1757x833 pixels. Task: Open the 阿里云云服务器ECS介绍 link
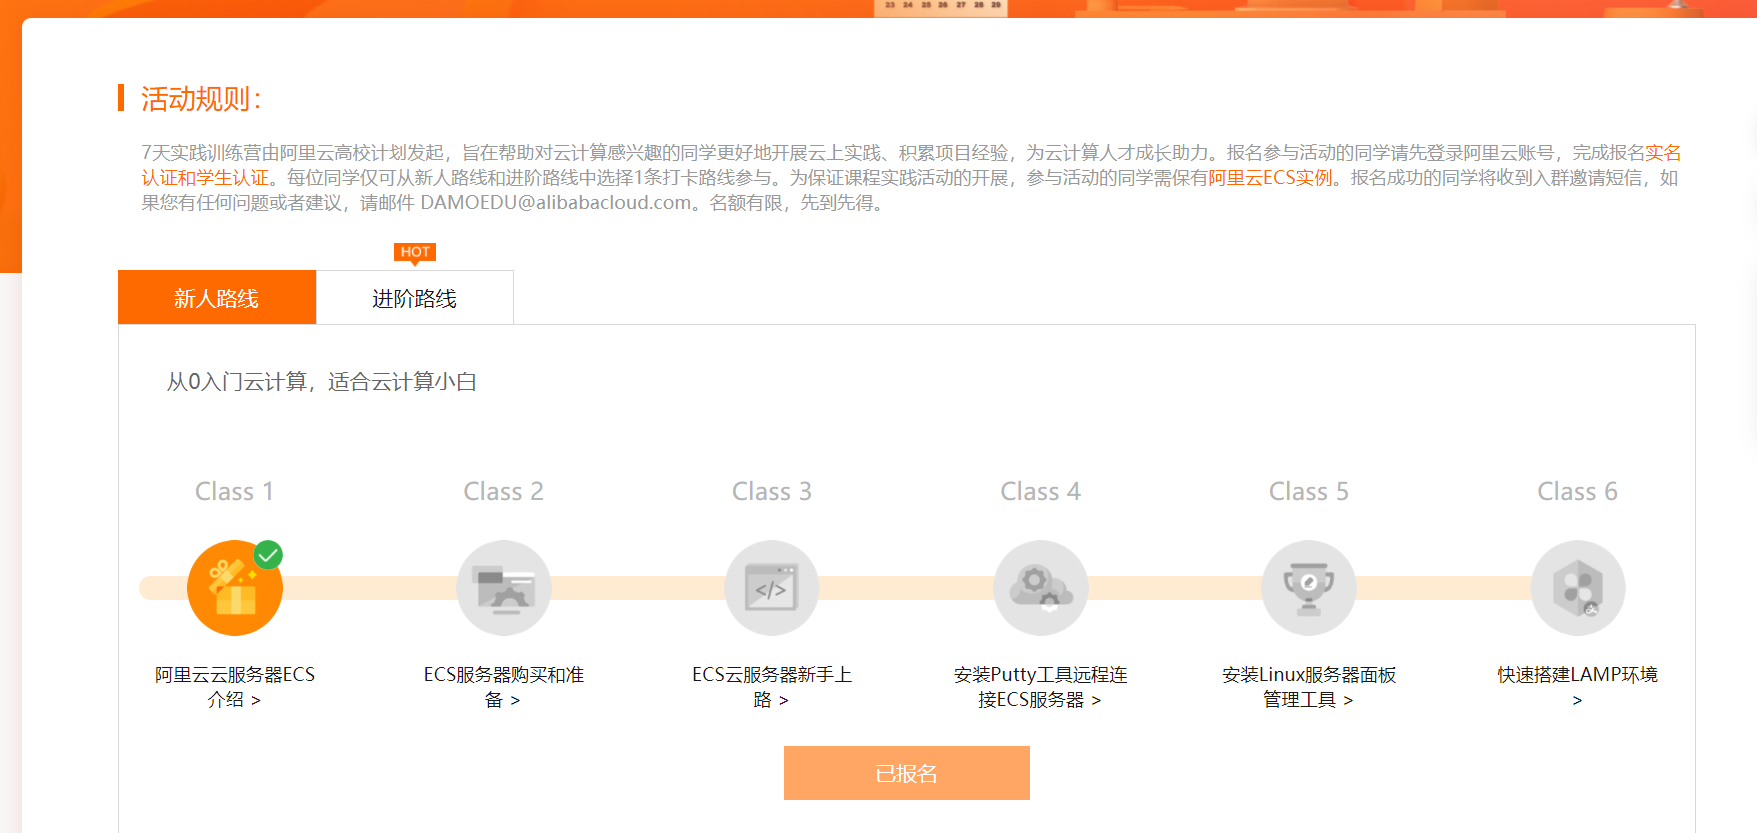[x=235, y=687]
